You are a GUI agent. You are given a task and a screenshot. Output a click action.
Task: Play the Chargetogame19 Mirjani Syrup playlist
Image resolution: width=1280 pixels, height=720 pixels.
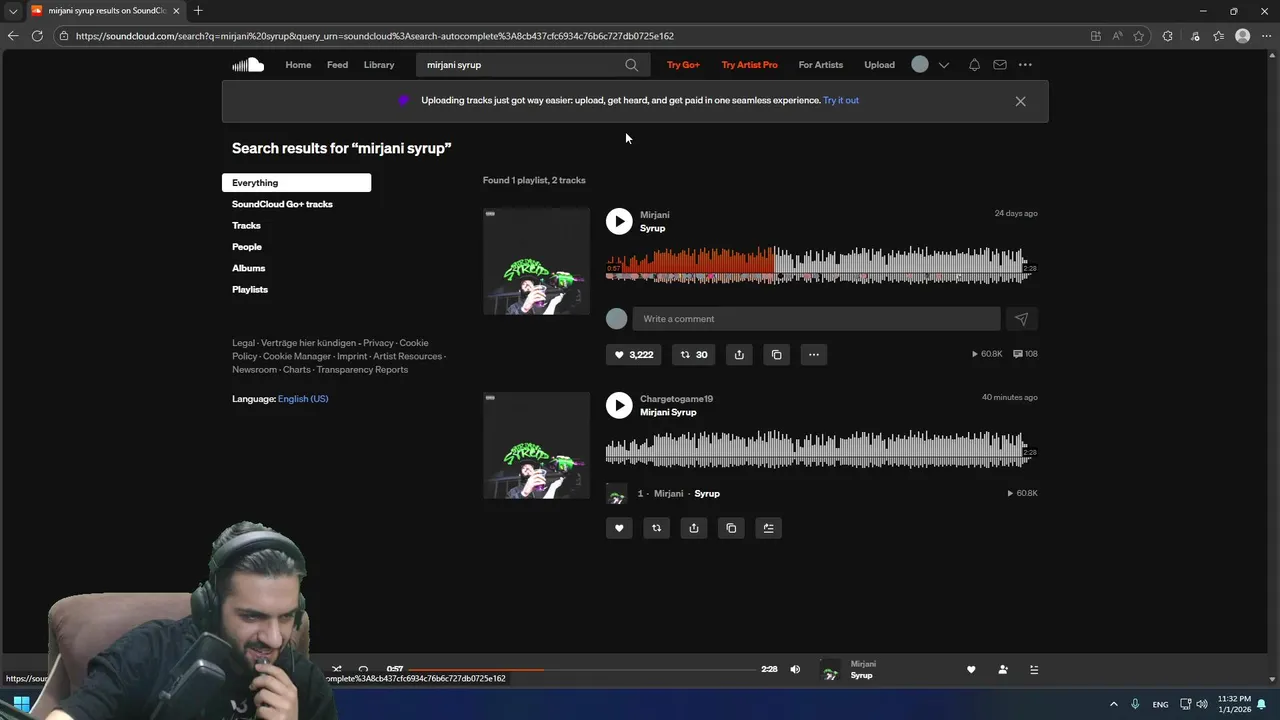click(x=619, y=405)
